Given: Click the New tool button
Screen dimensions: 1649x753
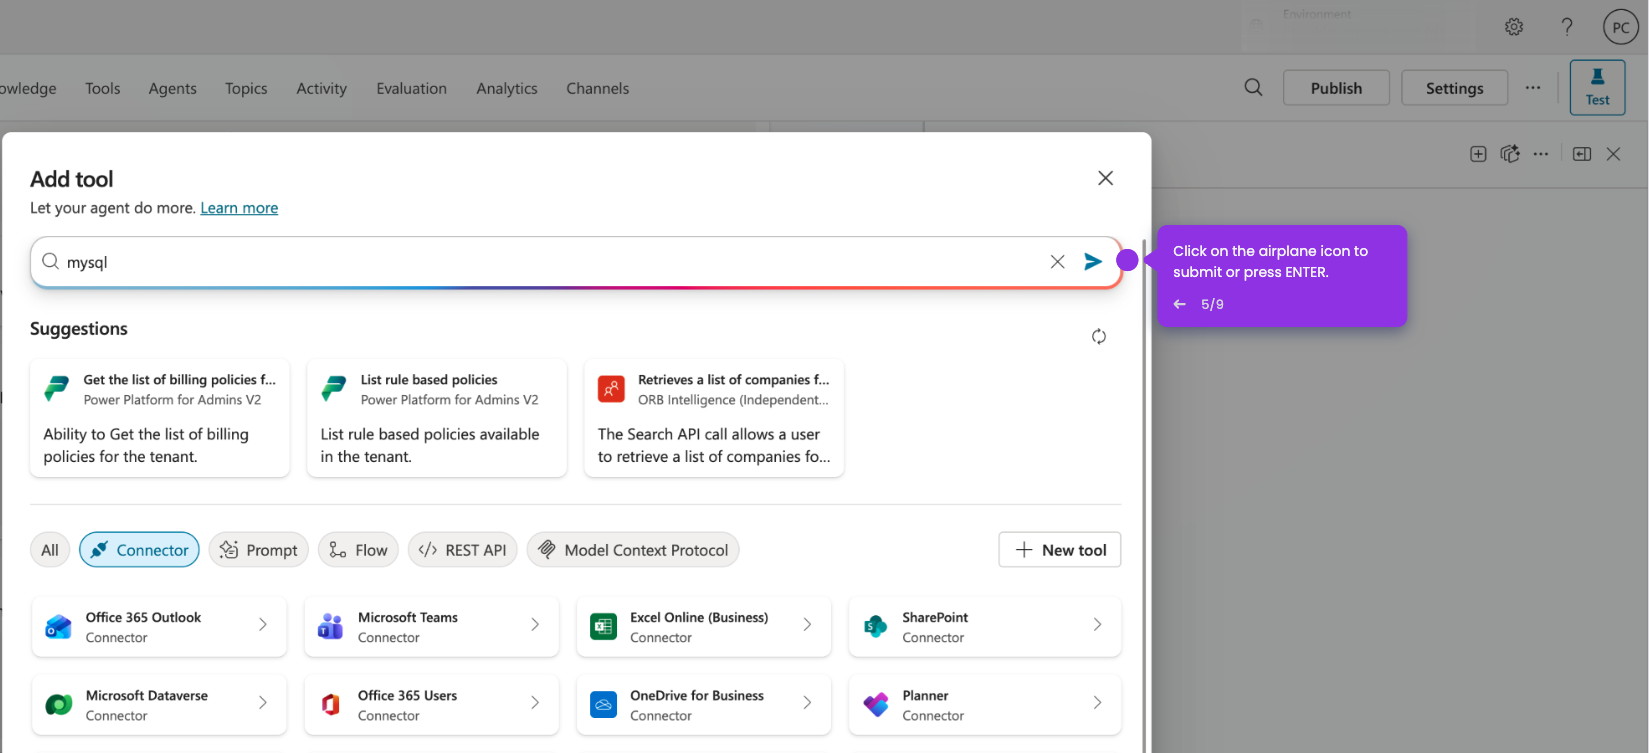Looking at the screenshot, I should click(1059, 550).
